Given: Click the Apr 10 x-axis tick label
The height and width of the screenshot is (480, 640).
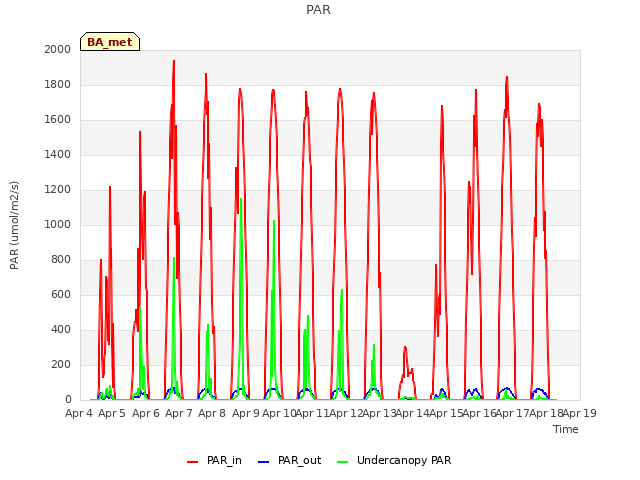Looking at the screenshot, I should [279, 413].
